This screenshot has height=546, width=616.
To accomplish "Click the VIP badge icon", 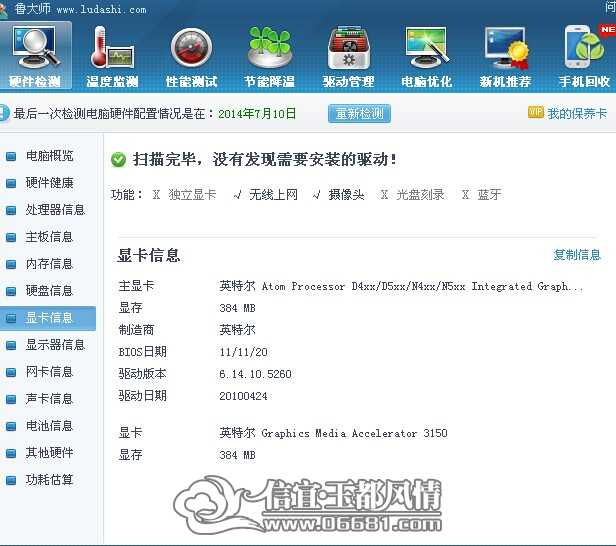I will [x=535, y=112].
